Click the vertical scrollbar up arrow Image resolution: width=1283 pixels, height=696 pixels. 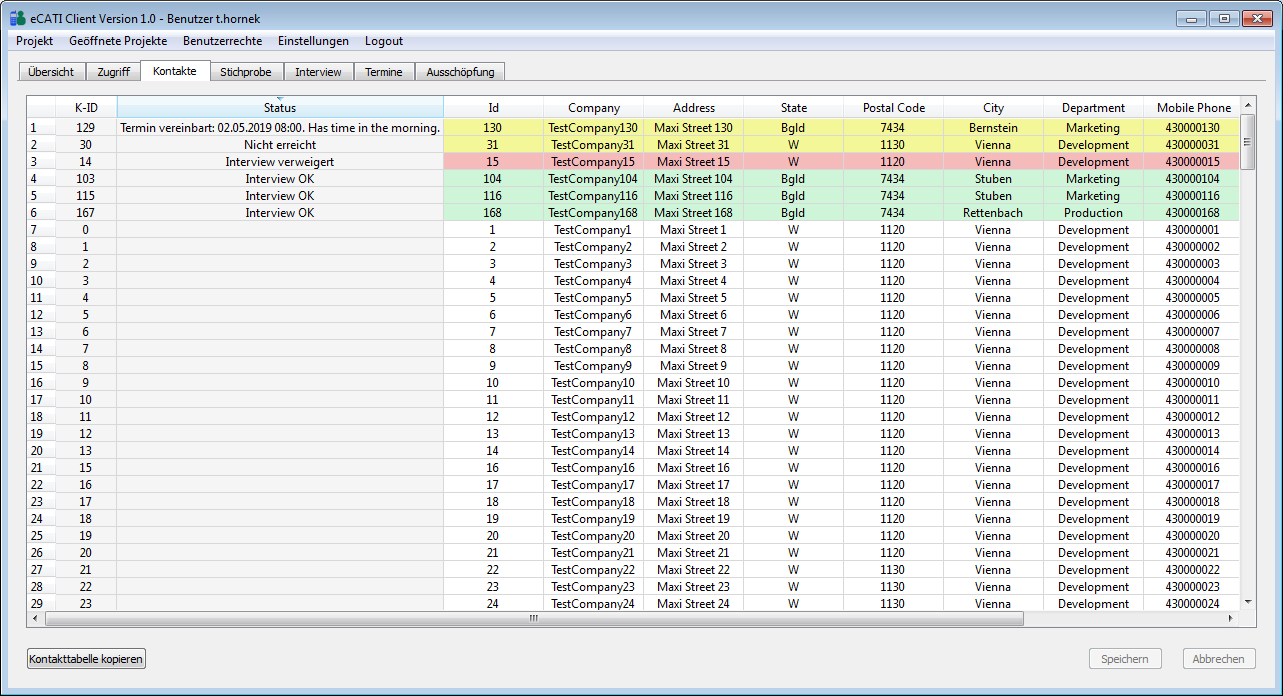(x=1247, y=106)
